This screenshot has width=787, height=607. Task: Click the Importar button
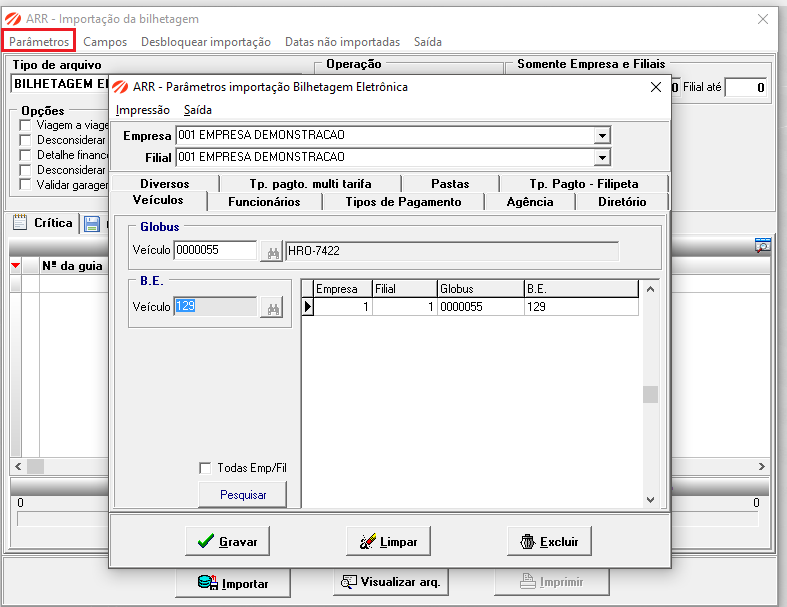[233, 583]
